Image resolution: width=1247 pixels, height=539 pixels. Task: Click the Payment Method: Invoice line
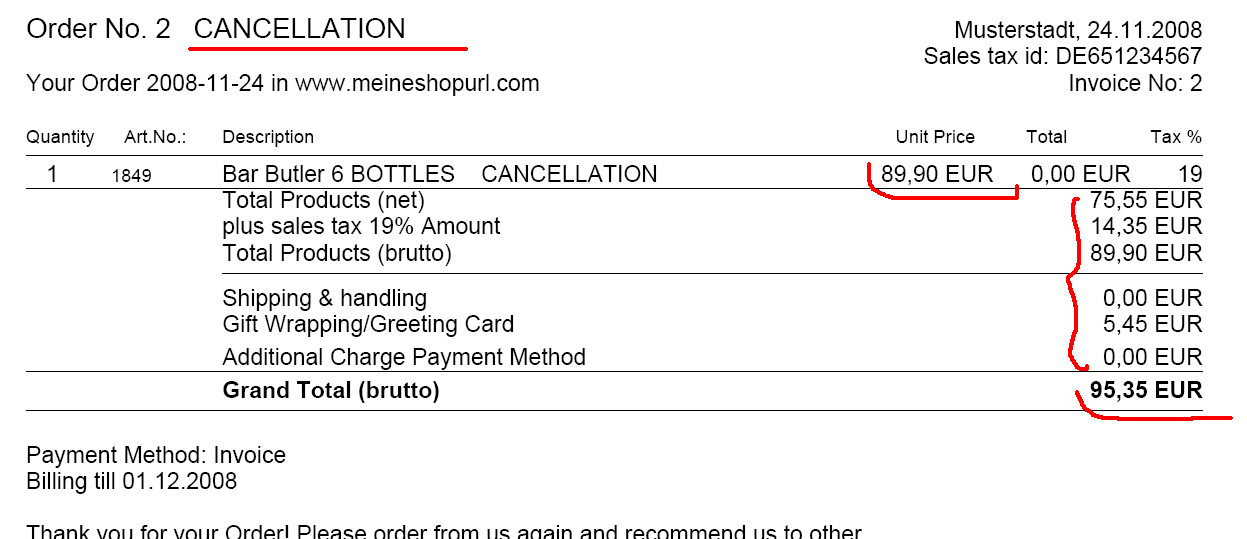click(156, 456)
